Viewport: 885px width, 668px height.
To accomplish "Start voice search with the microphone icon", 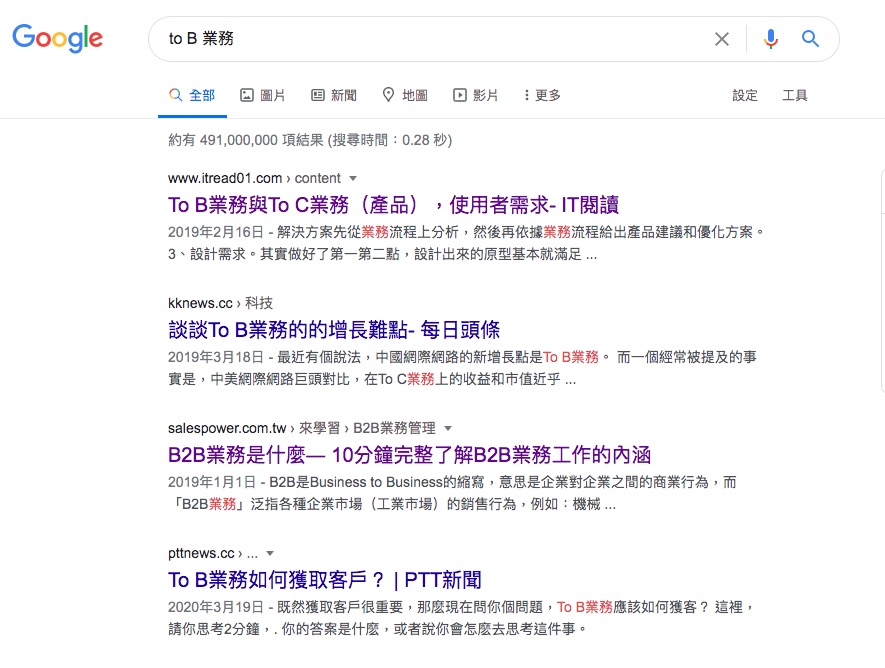I will (770, 39).
